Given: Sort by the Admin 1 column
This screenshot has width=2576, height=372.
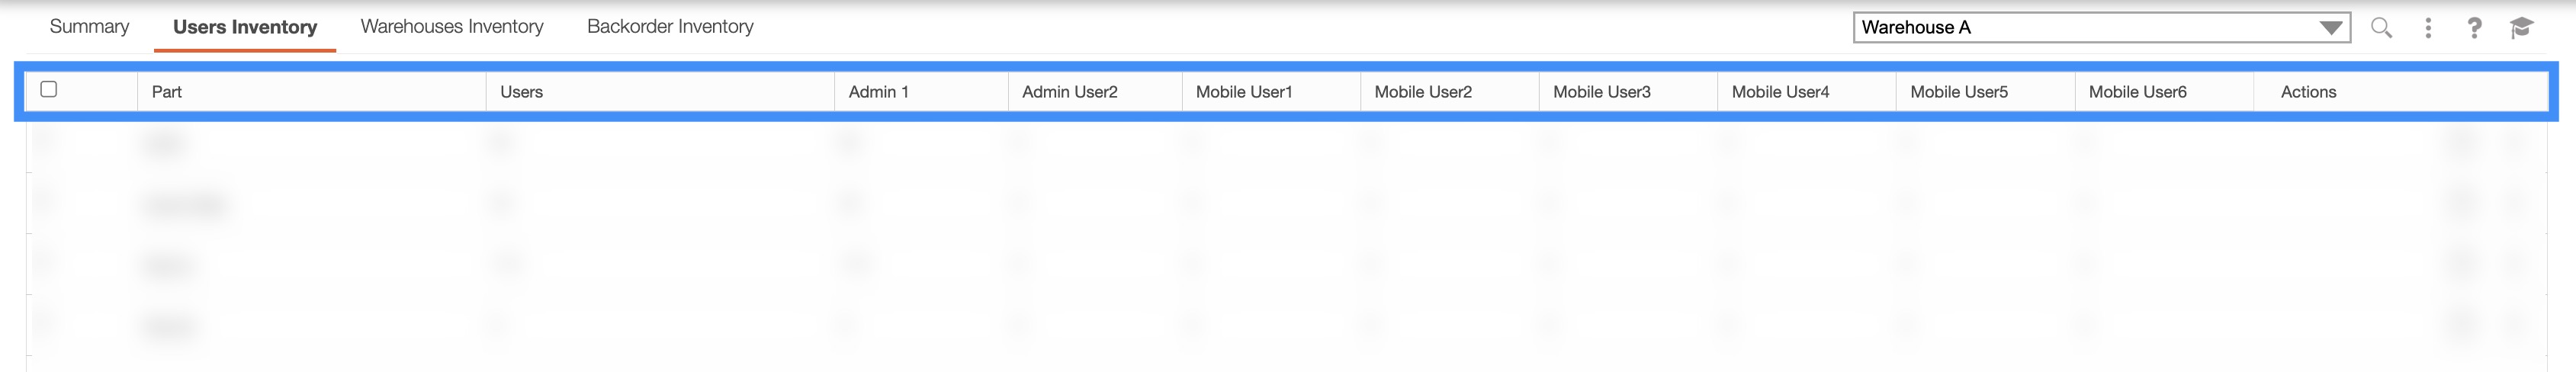Looking at the screenshot, I should (879, 92).
